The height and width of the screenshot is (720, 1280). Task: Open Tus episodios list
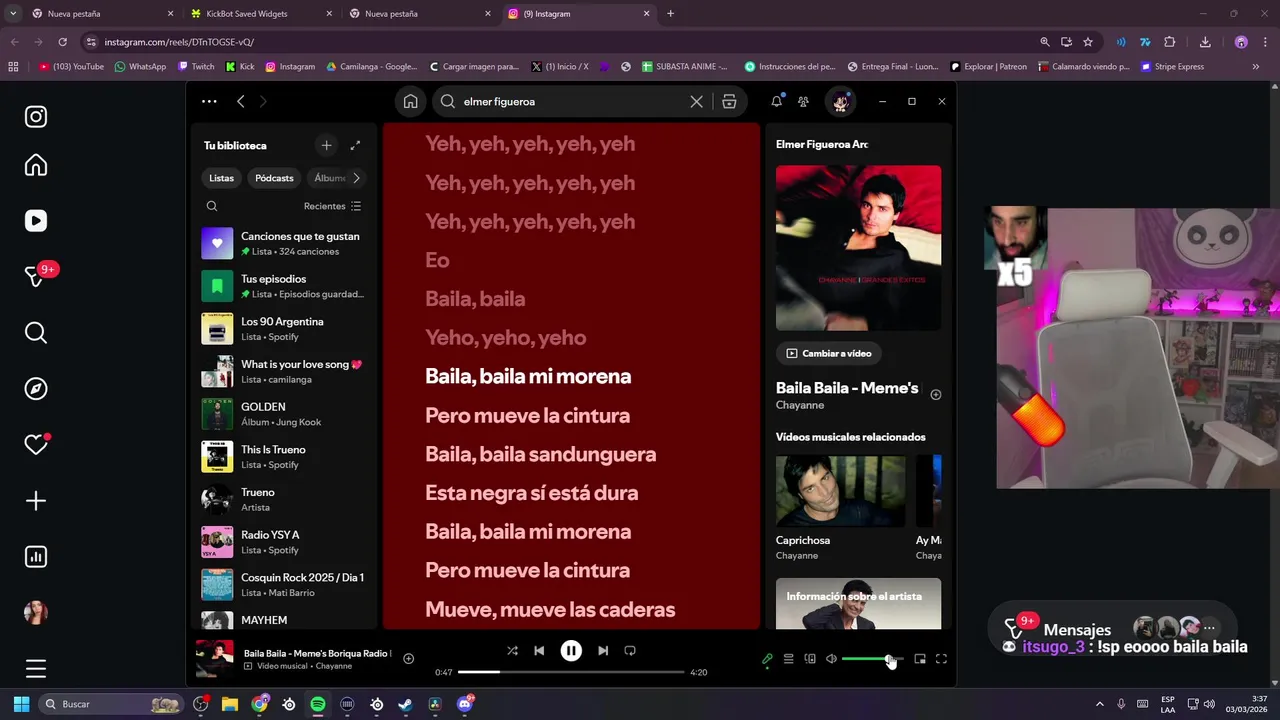click(x=283, y=286)
